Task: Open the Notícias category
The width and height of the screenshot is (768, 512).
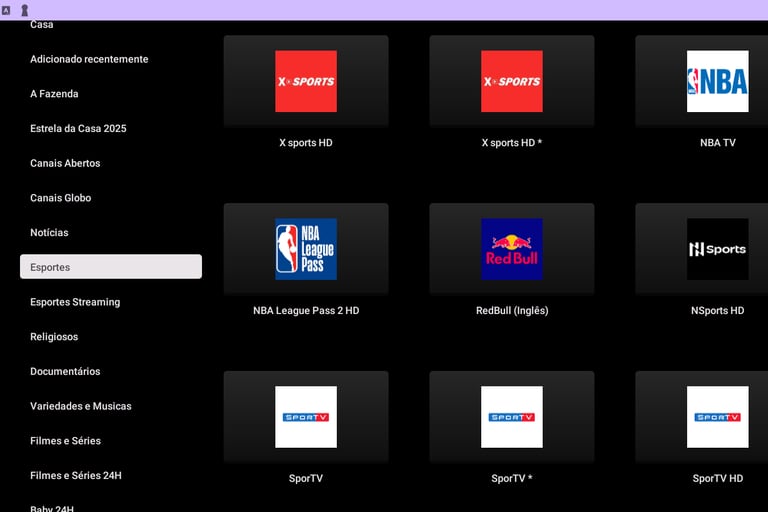Action: pyautogui.click(x=49, y=233)
